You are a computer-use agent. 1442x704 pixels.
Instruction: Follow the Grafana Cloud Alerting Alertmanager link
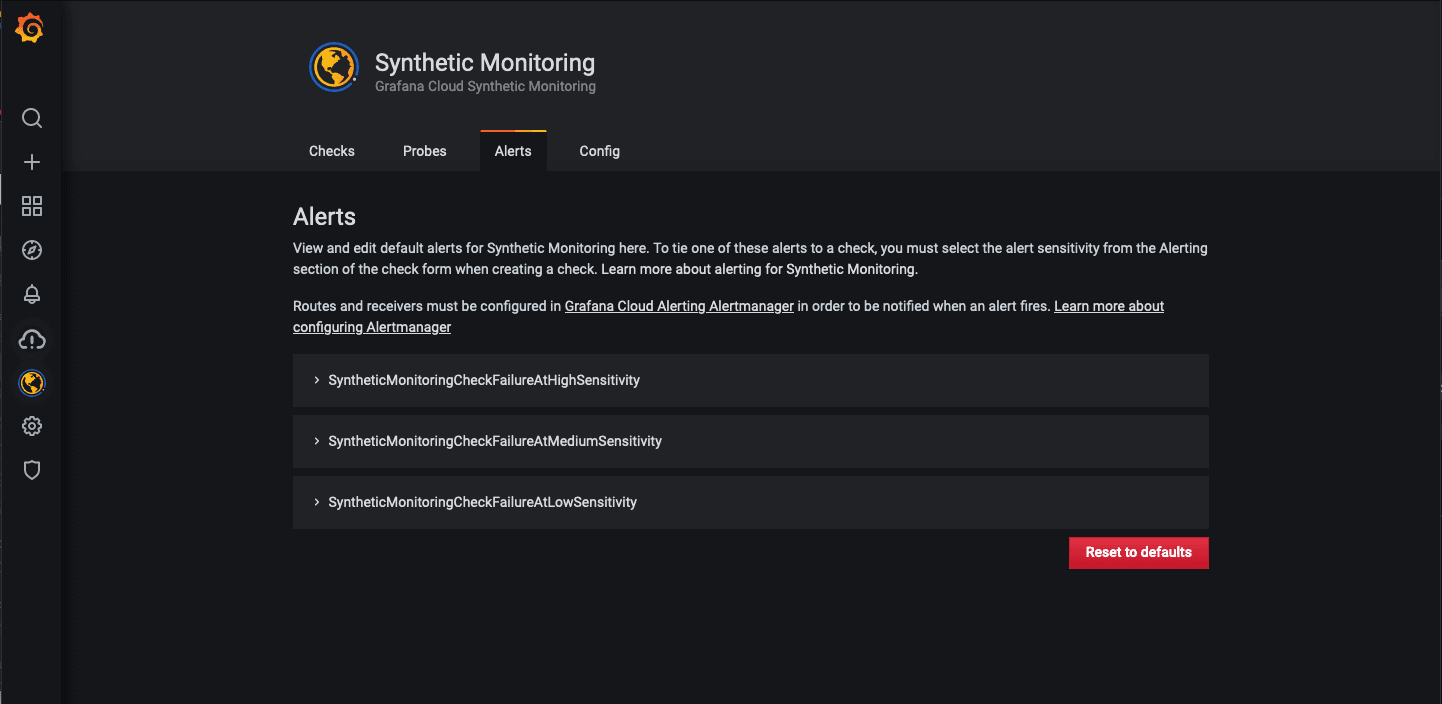pos(679,306)
